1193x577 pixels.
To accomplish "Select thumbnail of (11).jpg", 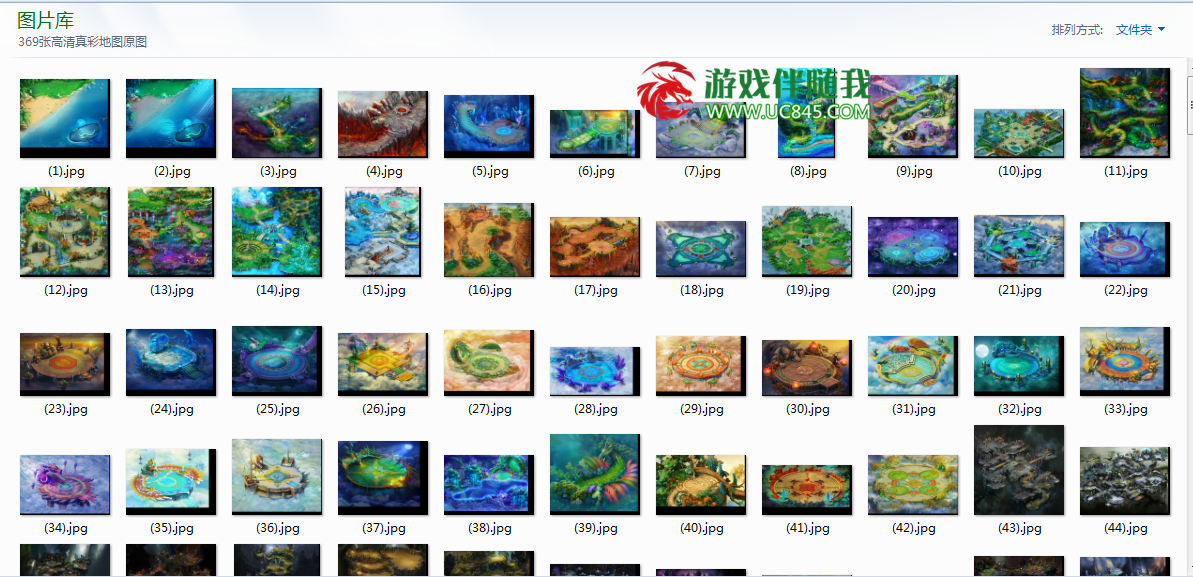I will coord(1125,113).
